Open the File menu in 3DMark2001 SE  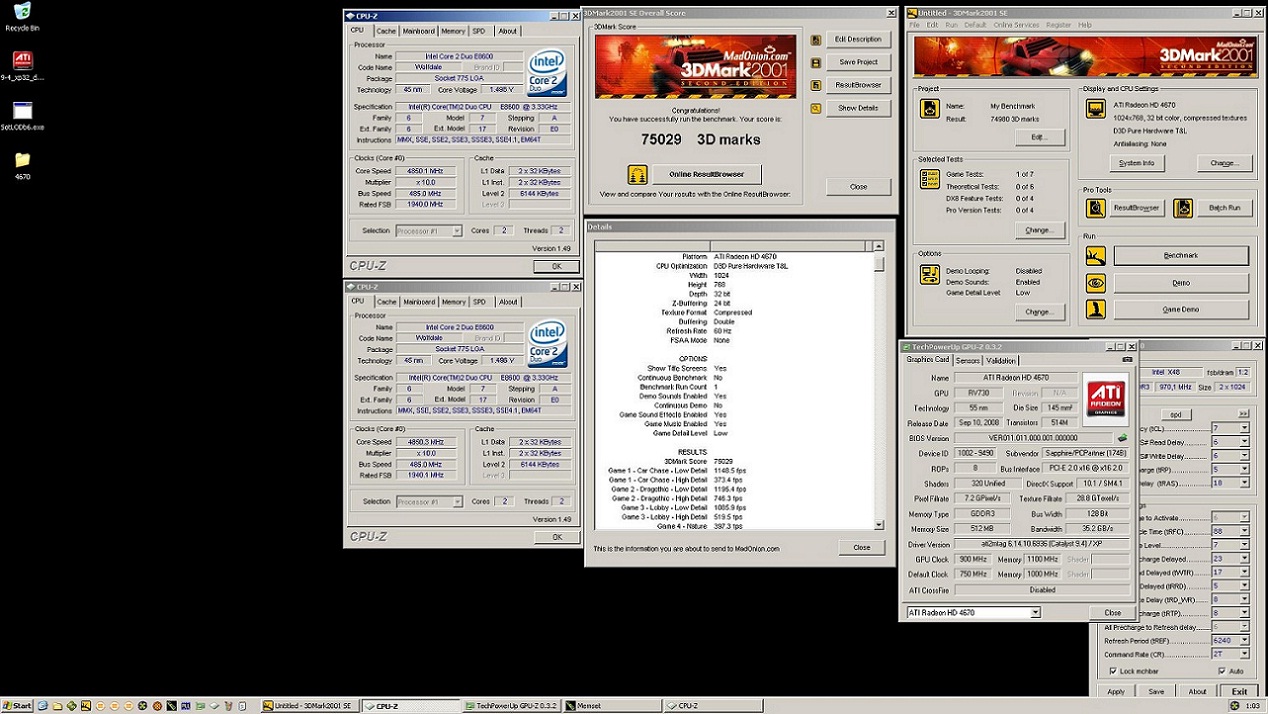[914, 25]
